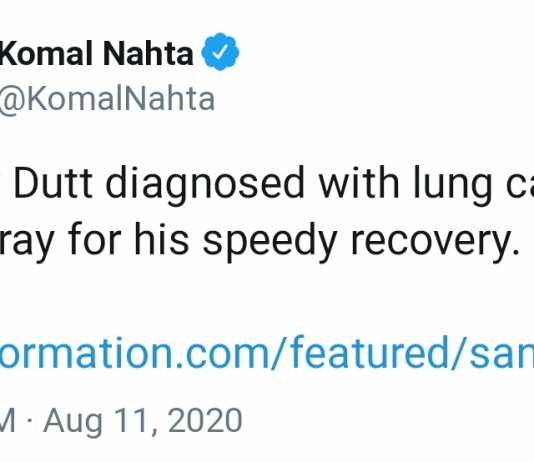Open the ormation.com/featured article link
The height and width of the screenshot is (462, 534).
click(267, 352)
